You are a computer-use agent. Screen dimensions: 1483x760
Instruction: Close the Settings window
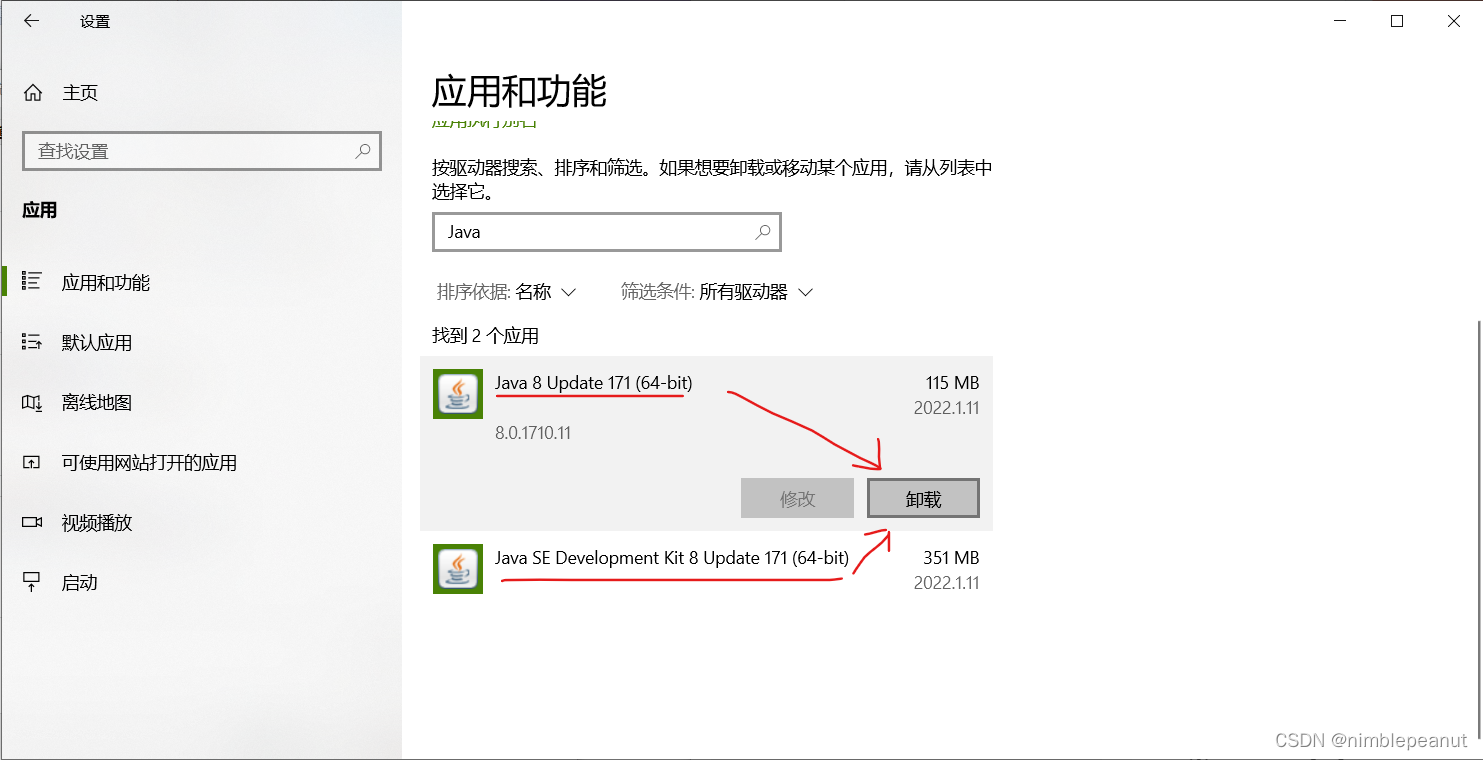[x=1454, y=21]
